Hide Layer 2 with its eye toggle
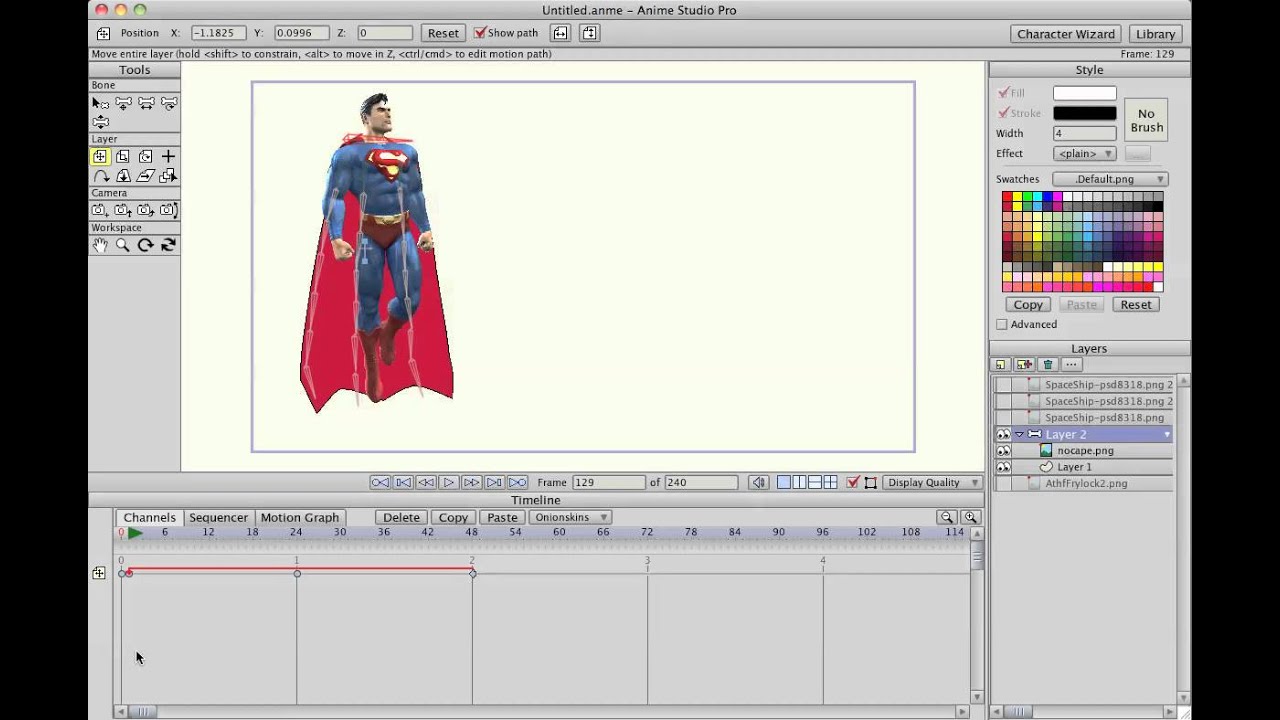The width and height of the screenshot is (1280, 720). (x=1003, y=434)
